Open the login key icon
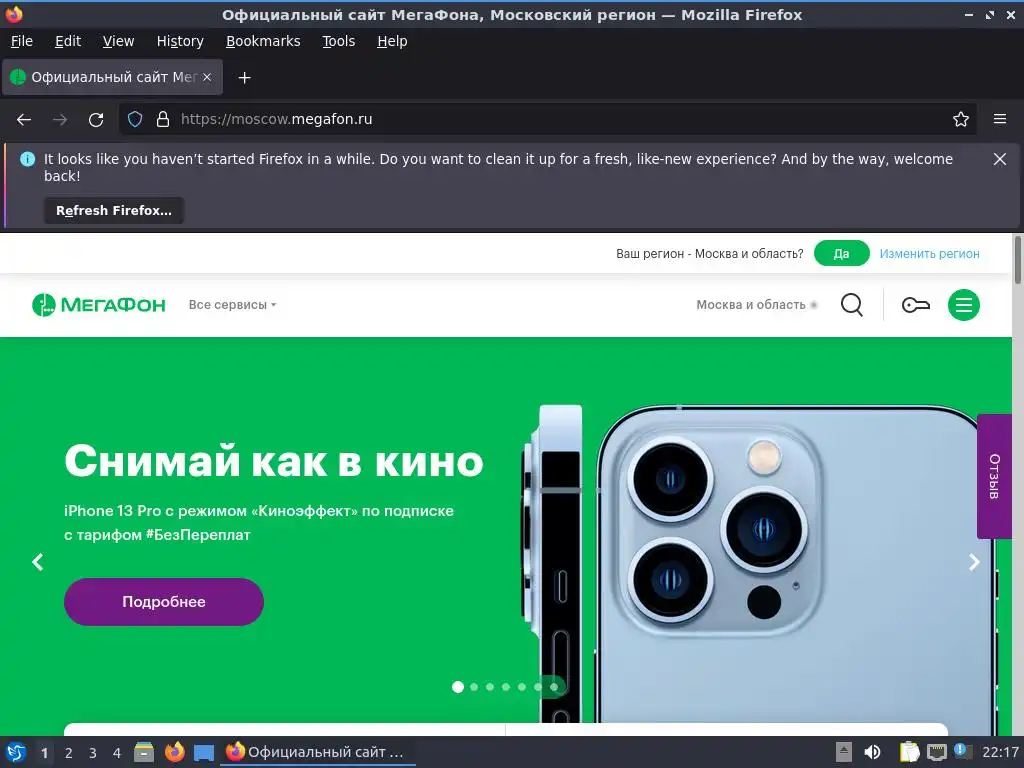 coord(916,304)
